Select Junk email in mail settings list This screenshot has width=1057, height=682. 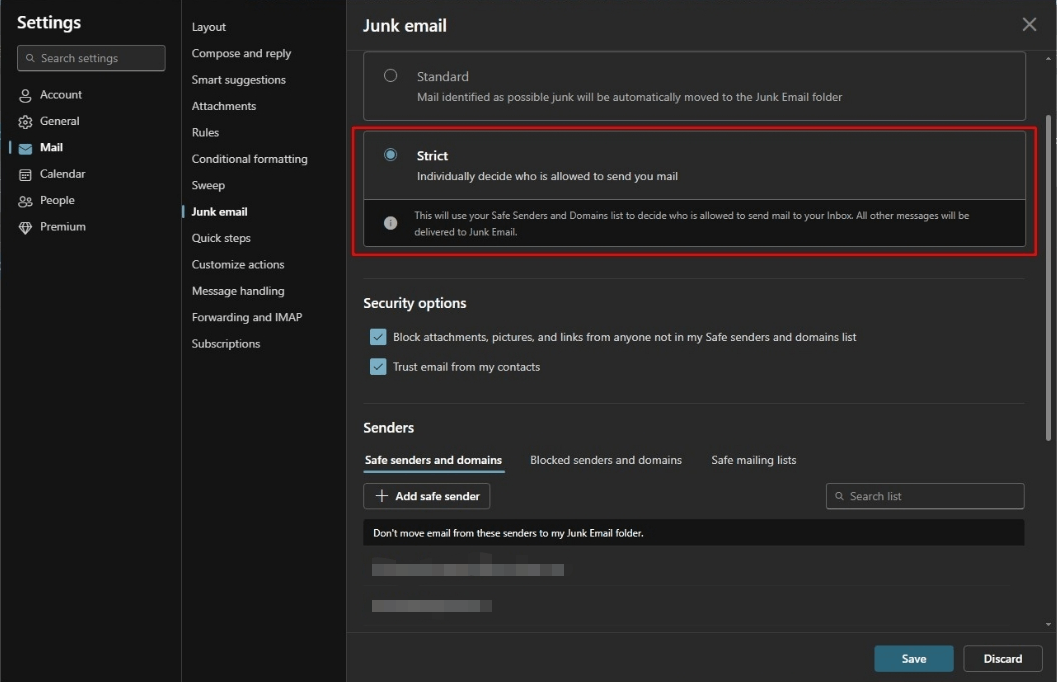click(219, 212)
